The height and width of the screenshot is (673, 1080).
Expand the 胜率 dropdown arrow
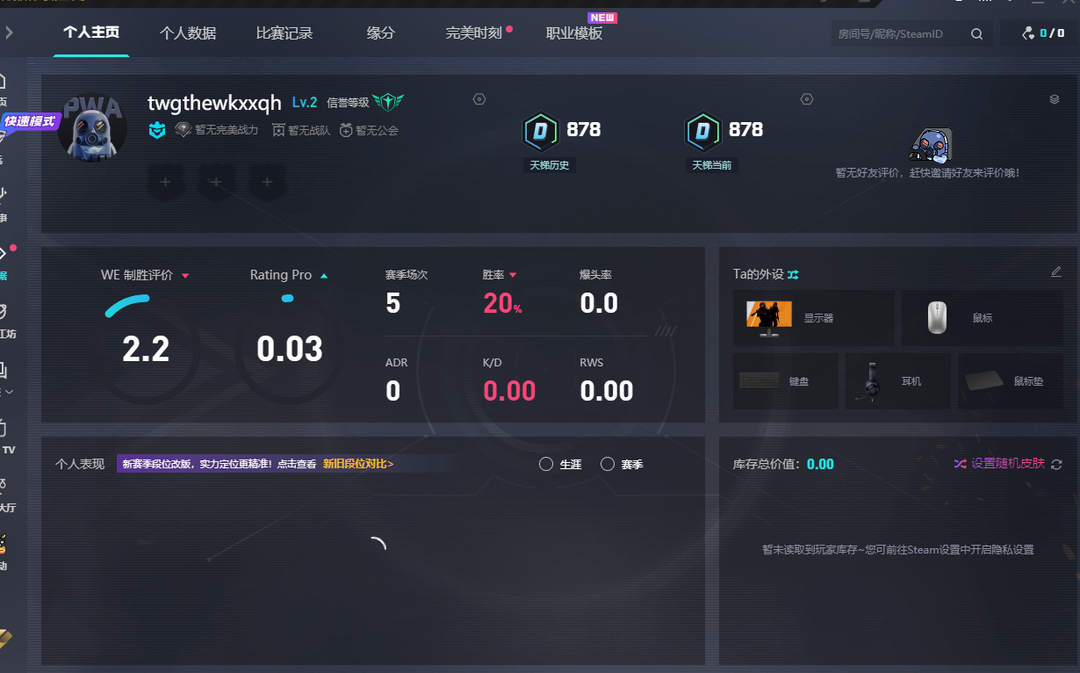pyautogui.click(x=513, y=275)
